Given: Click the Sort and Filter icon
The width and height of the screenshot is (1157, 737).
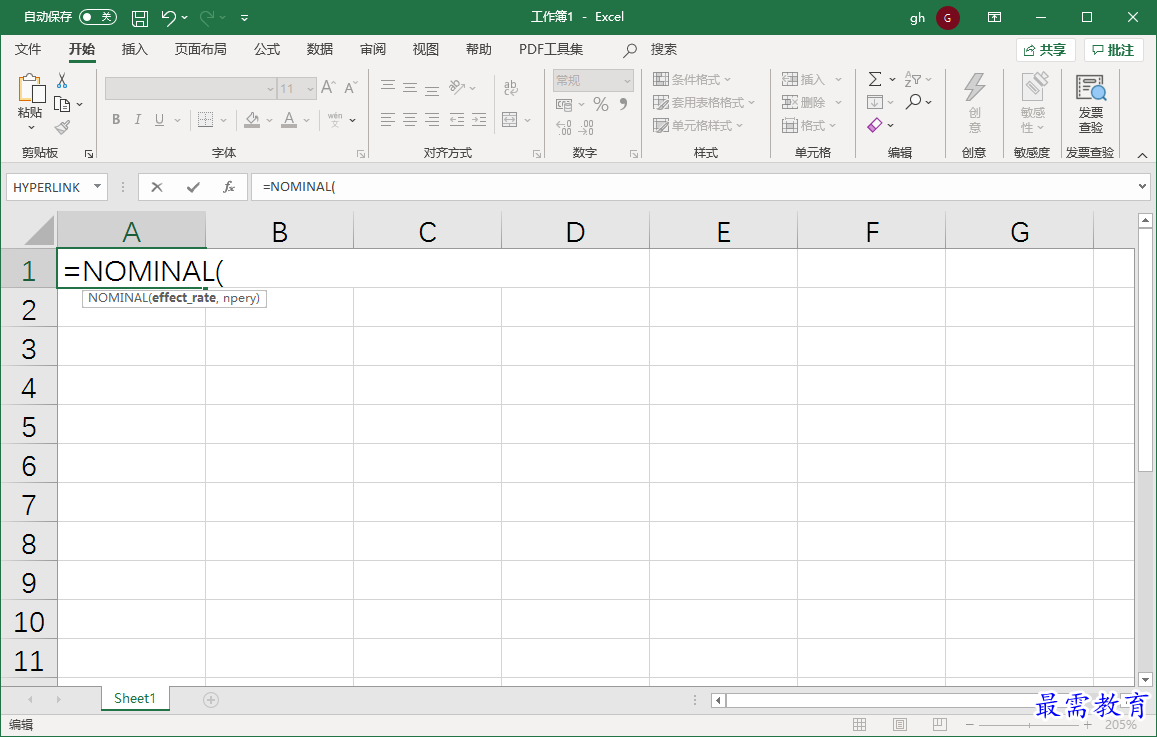Looking at the screenshot, I should [913, 79].
